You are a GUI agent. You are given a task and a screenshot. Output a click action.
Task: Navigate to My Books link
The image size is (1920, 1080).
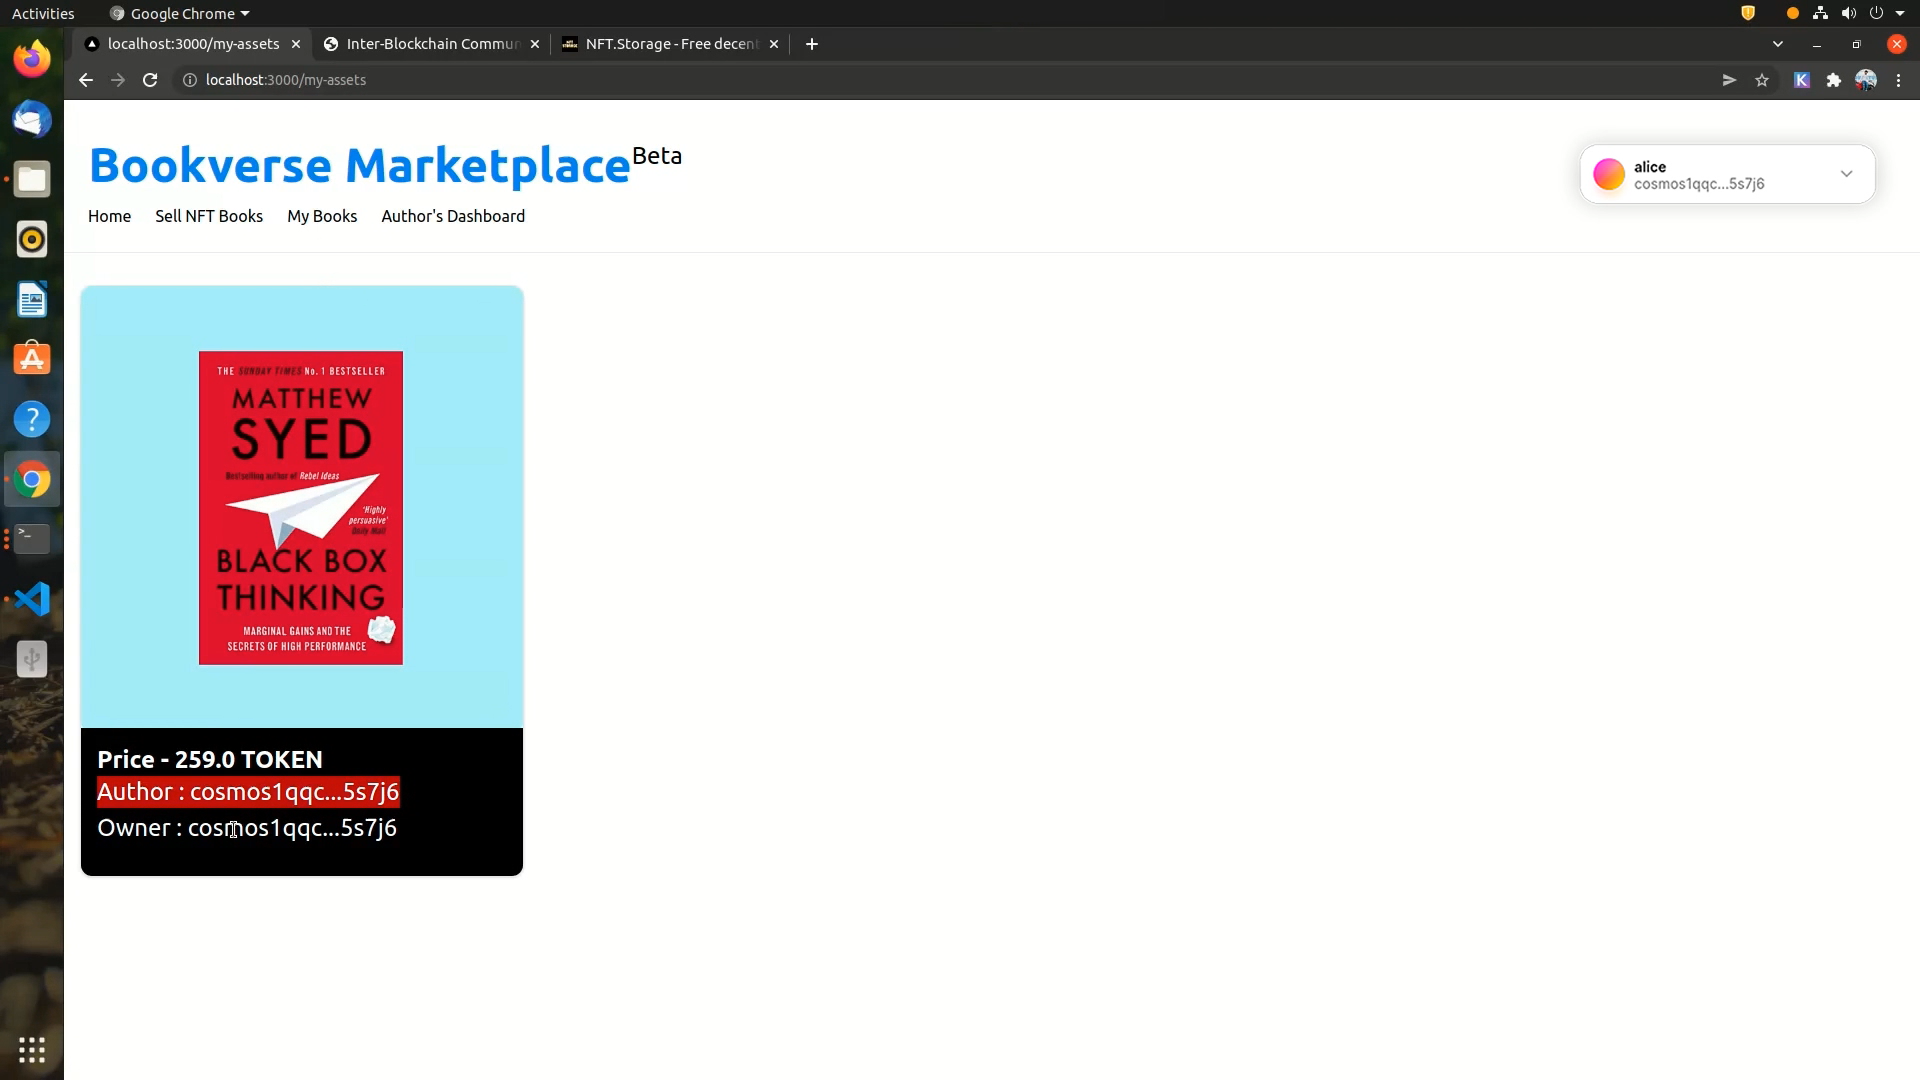pyautogui.click(x=322, y=216)
